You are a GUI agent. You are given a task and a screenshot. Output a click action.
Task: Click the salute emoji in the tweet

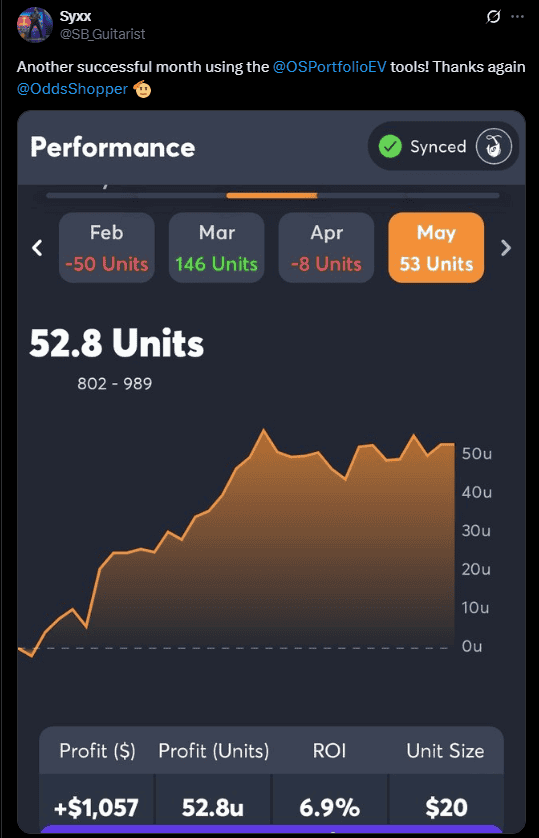(142, 89)
